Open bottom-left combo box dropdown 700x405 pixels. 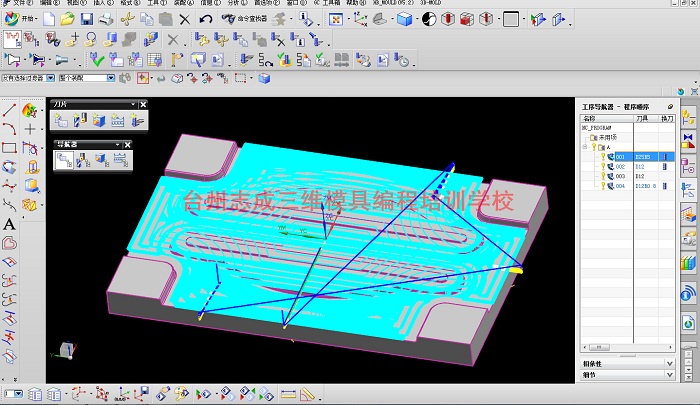pos(18,393)
